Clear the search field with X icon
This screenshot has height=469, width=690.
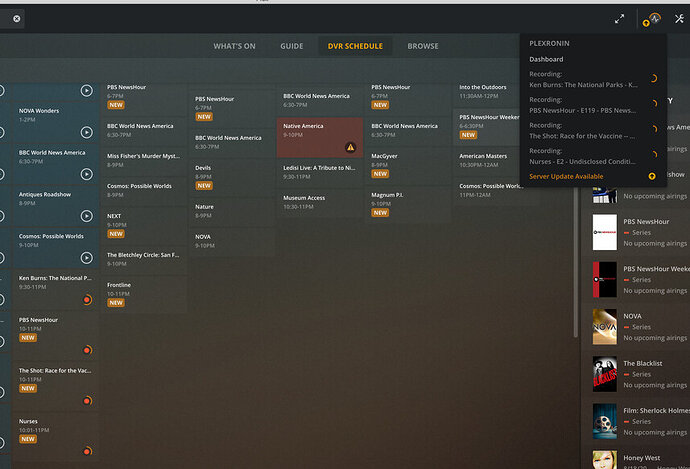[x=16, y=18]
